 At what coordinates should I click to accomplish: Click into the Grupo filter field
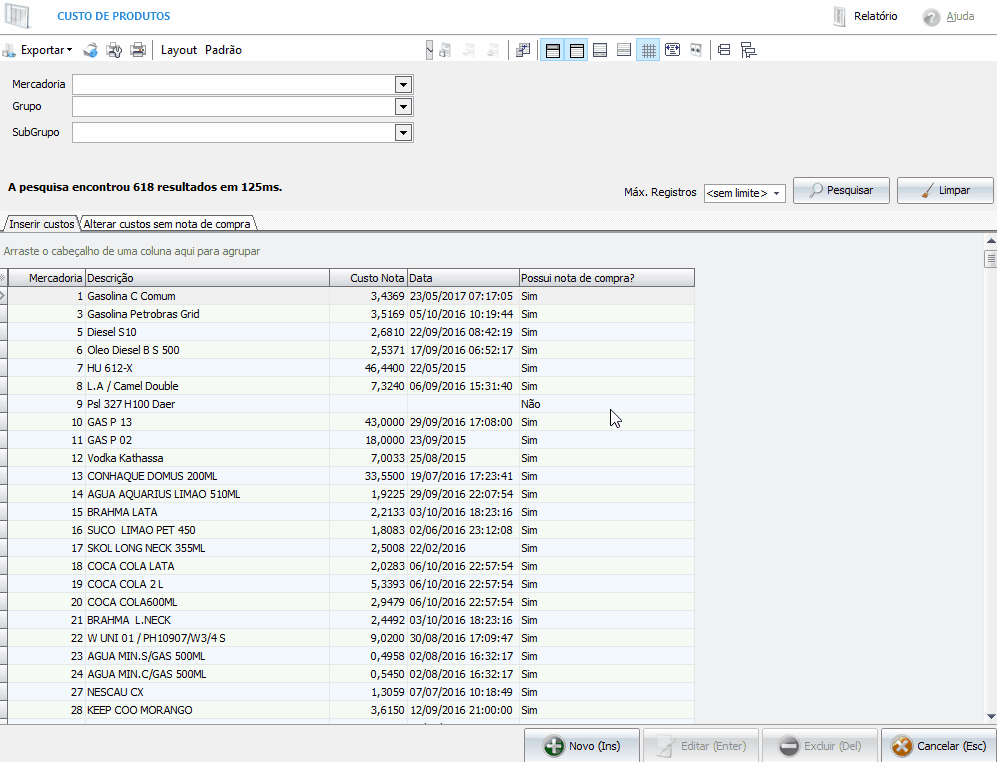coord(234,106)
